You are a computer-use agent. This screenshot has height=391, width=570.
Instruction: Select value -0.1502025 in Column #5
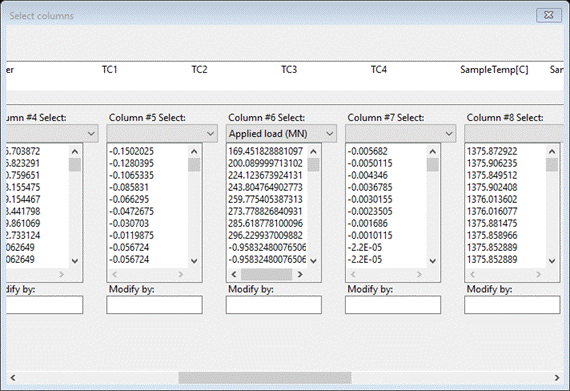[x=132, y=151]
